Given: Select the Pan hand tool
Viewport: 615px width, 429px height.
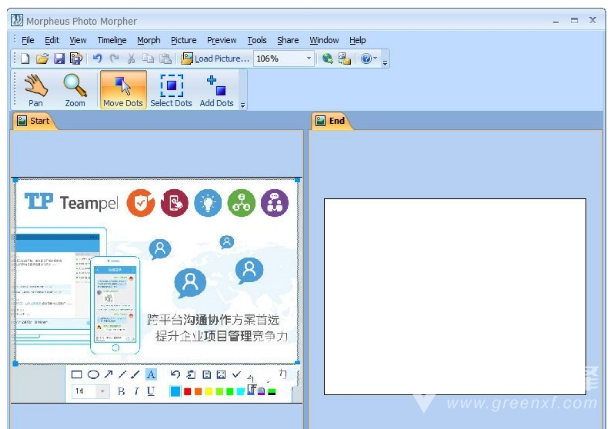Looking at the screenshot, I should (35, 90).
